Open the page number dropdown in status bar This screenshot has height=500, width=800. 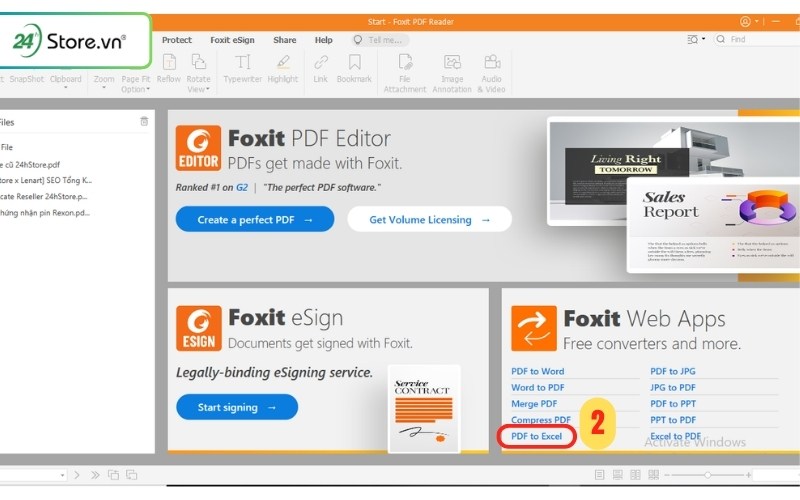[62, 475]
